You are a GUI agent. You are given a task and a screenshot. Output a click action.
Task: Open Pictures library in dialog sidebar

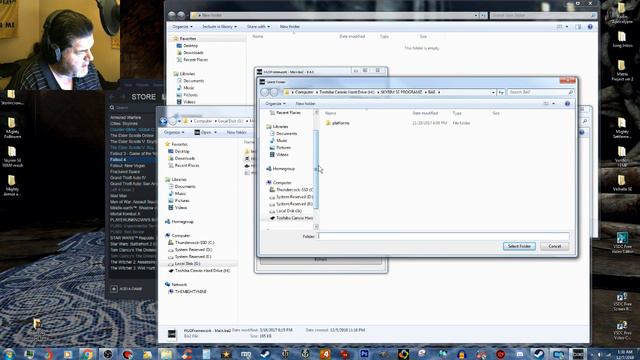pyautogui.click(x=283, y=147)
